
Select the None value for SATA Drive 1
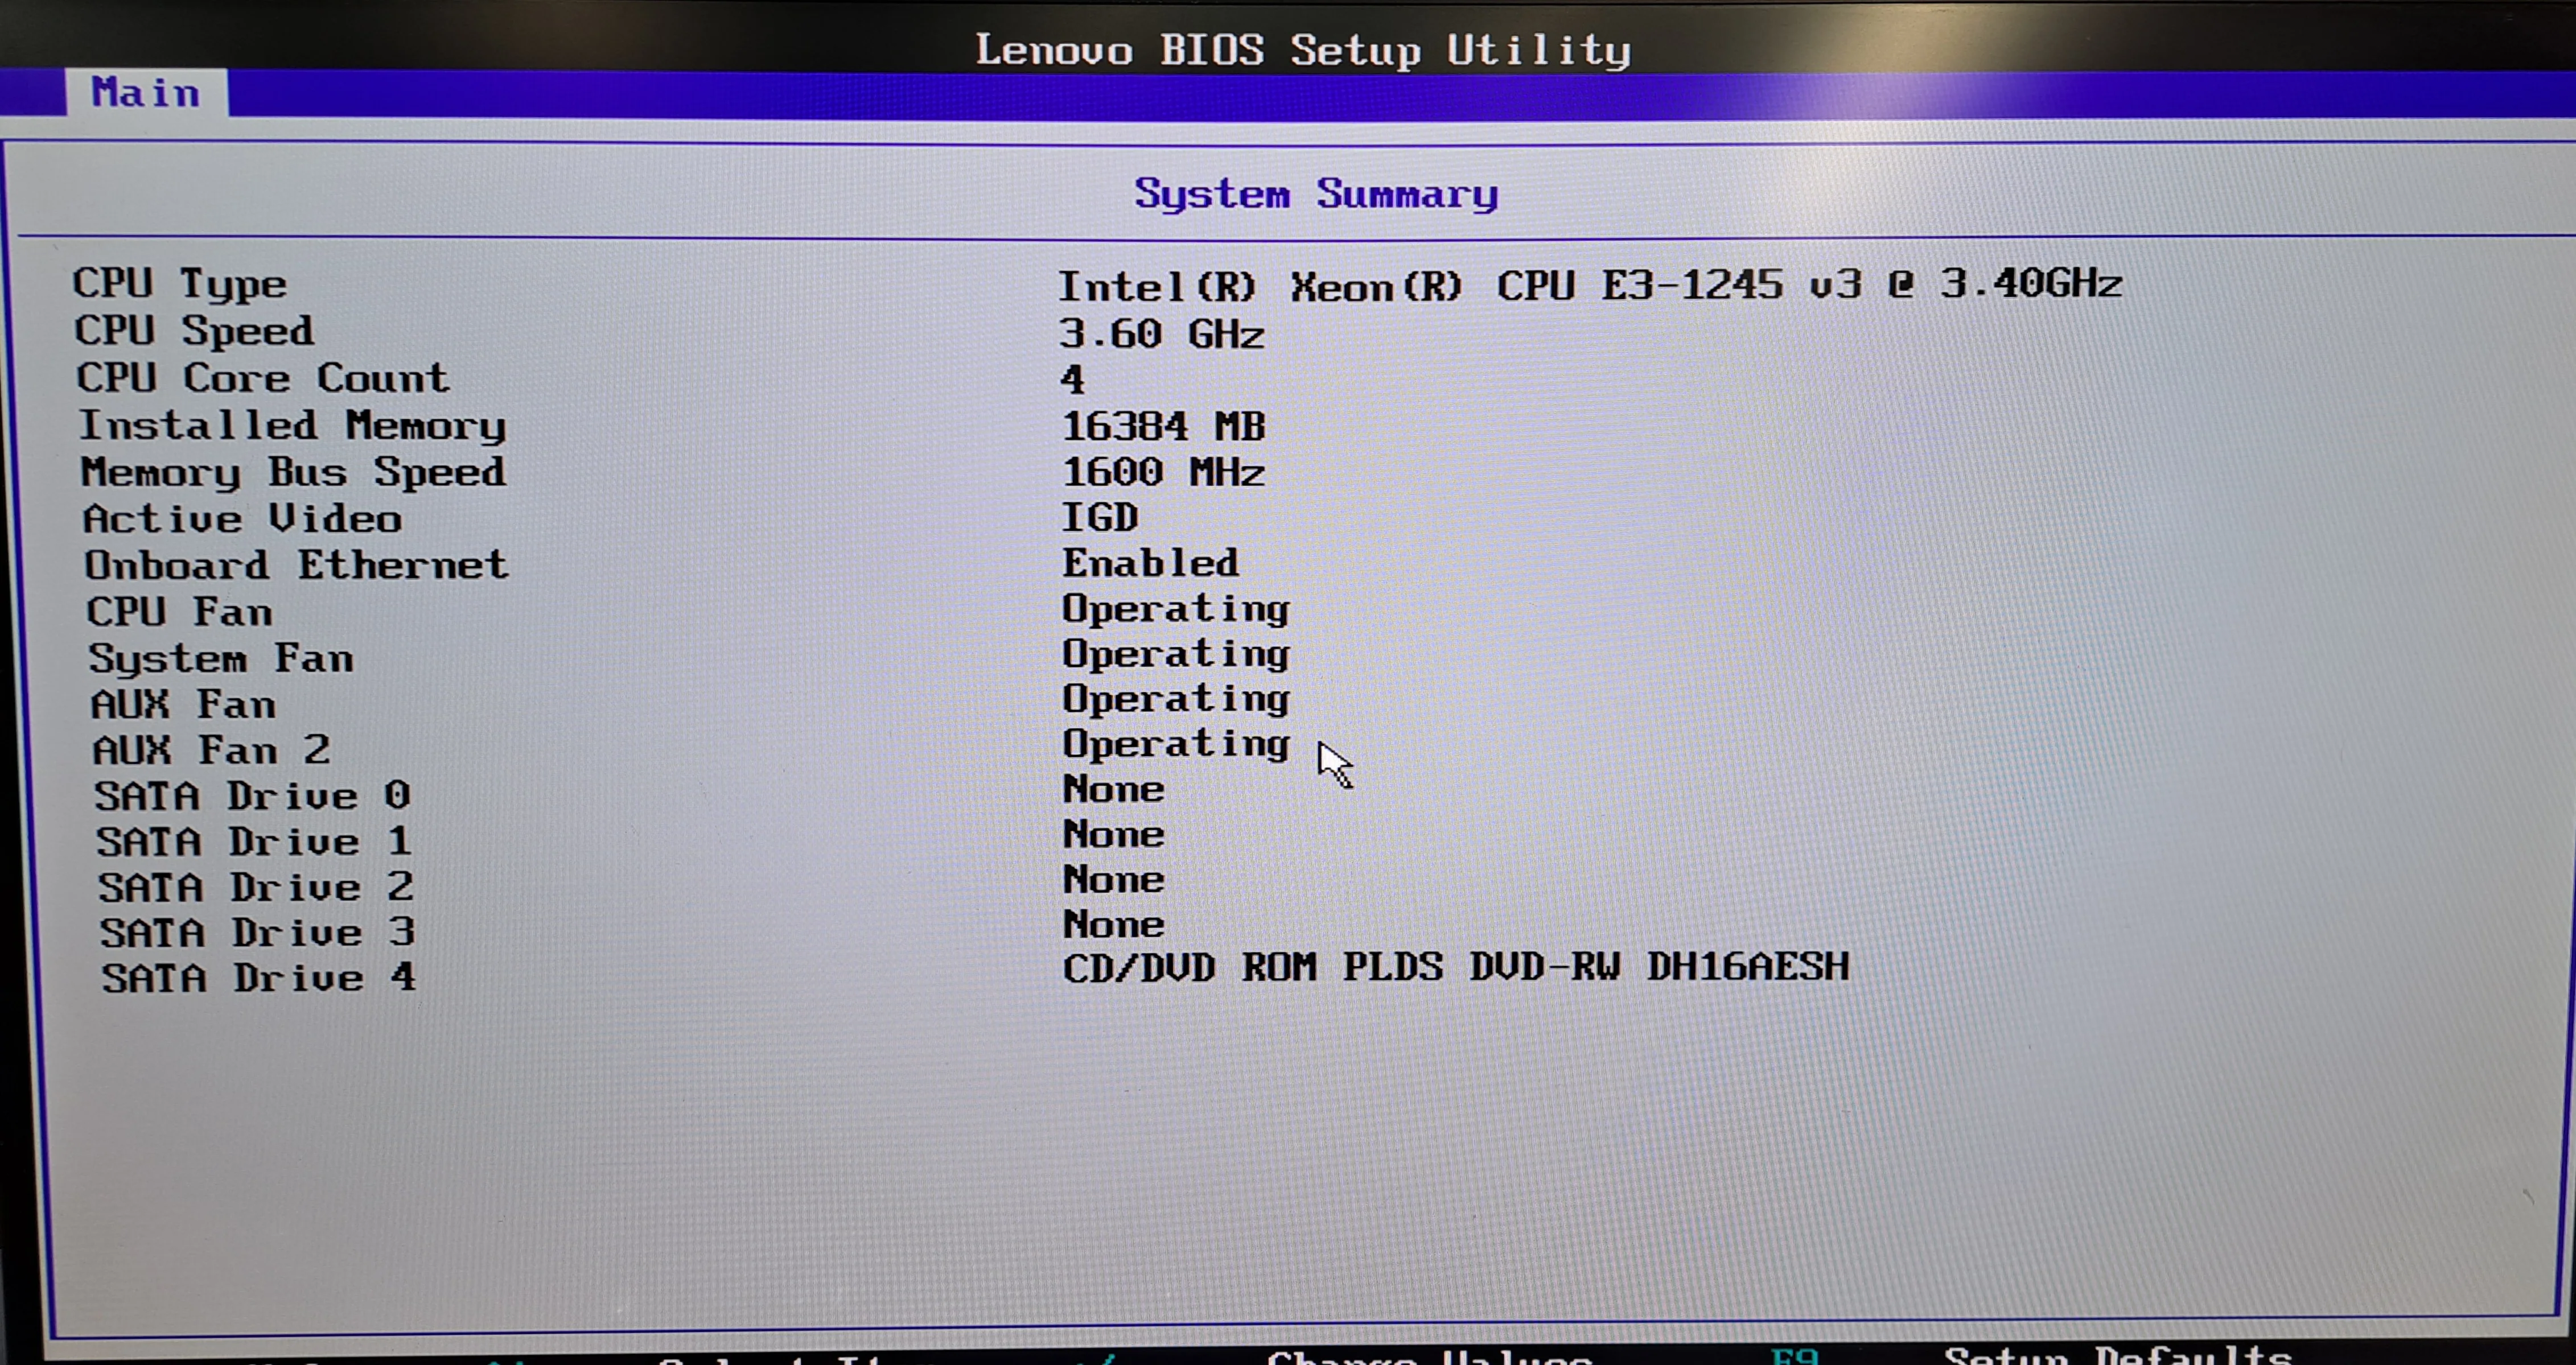(1114, 835)
